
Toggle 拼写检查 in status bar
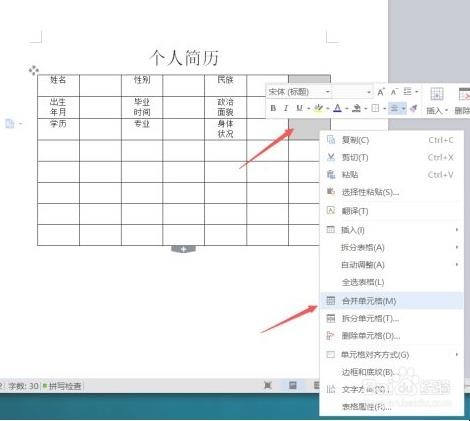[x=62, y=386]
